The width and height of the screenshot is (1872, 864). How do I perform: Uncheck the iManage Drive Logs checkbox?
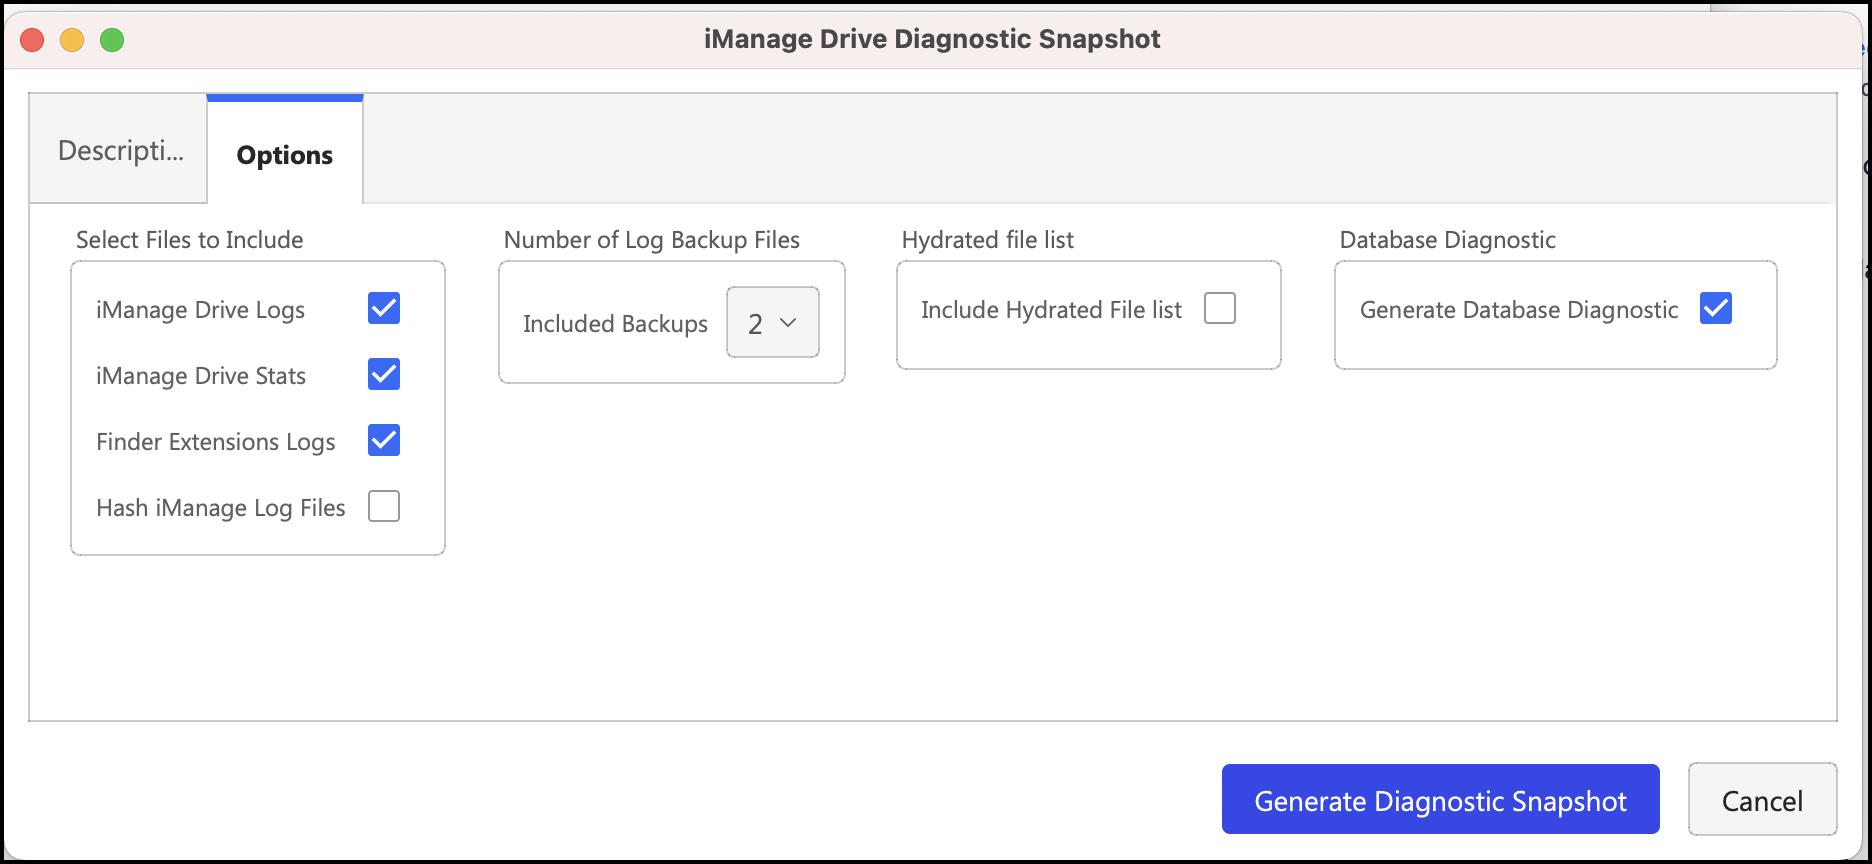[384, 309]
